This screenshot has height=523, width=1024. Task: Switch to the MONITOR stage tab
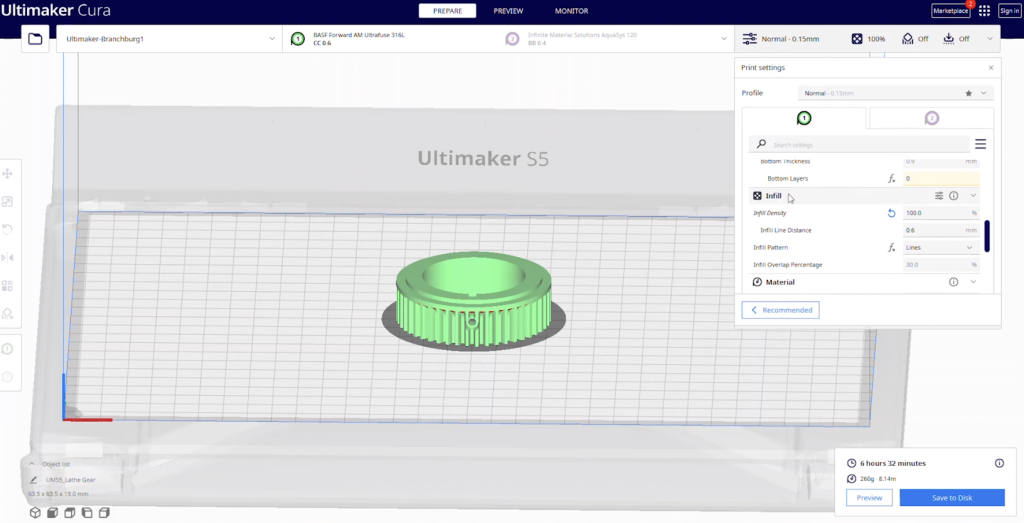tap(571, 11)
